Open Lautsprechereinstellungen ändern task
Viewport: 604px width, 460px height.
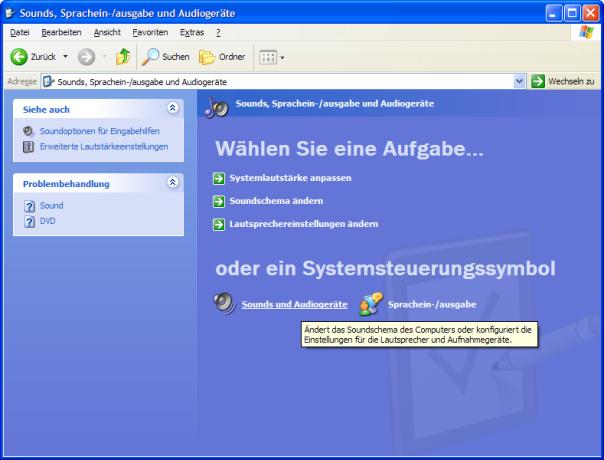(303, 224)
